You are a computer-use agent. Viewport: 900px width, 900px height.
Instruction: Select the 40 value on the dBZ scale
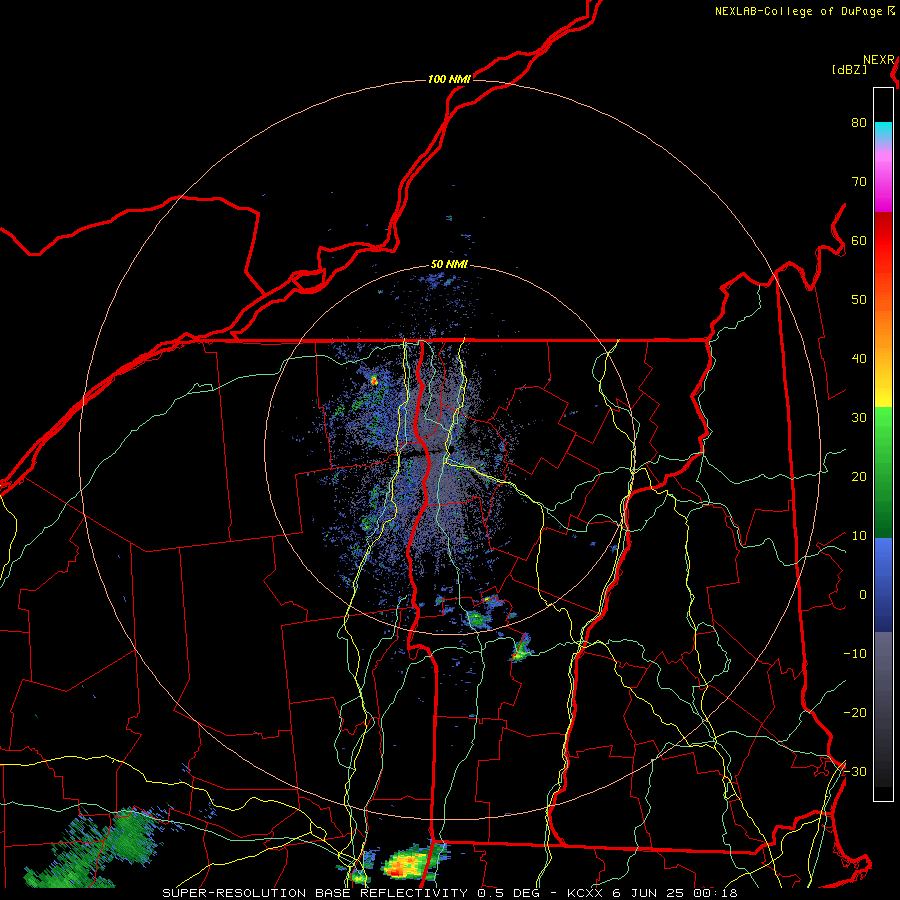coord(859,359)
